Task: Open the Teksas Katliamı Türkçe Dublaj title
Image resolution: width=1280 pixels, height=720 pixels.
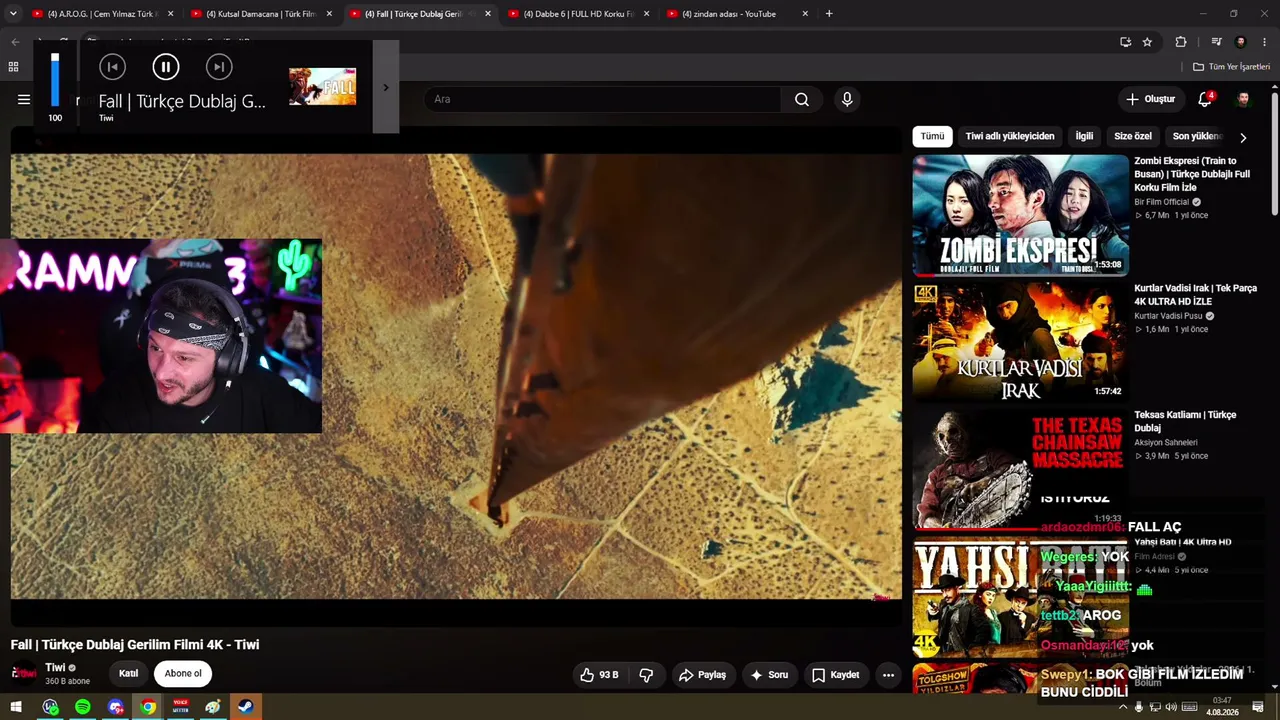Action: tap(1185, 421)
